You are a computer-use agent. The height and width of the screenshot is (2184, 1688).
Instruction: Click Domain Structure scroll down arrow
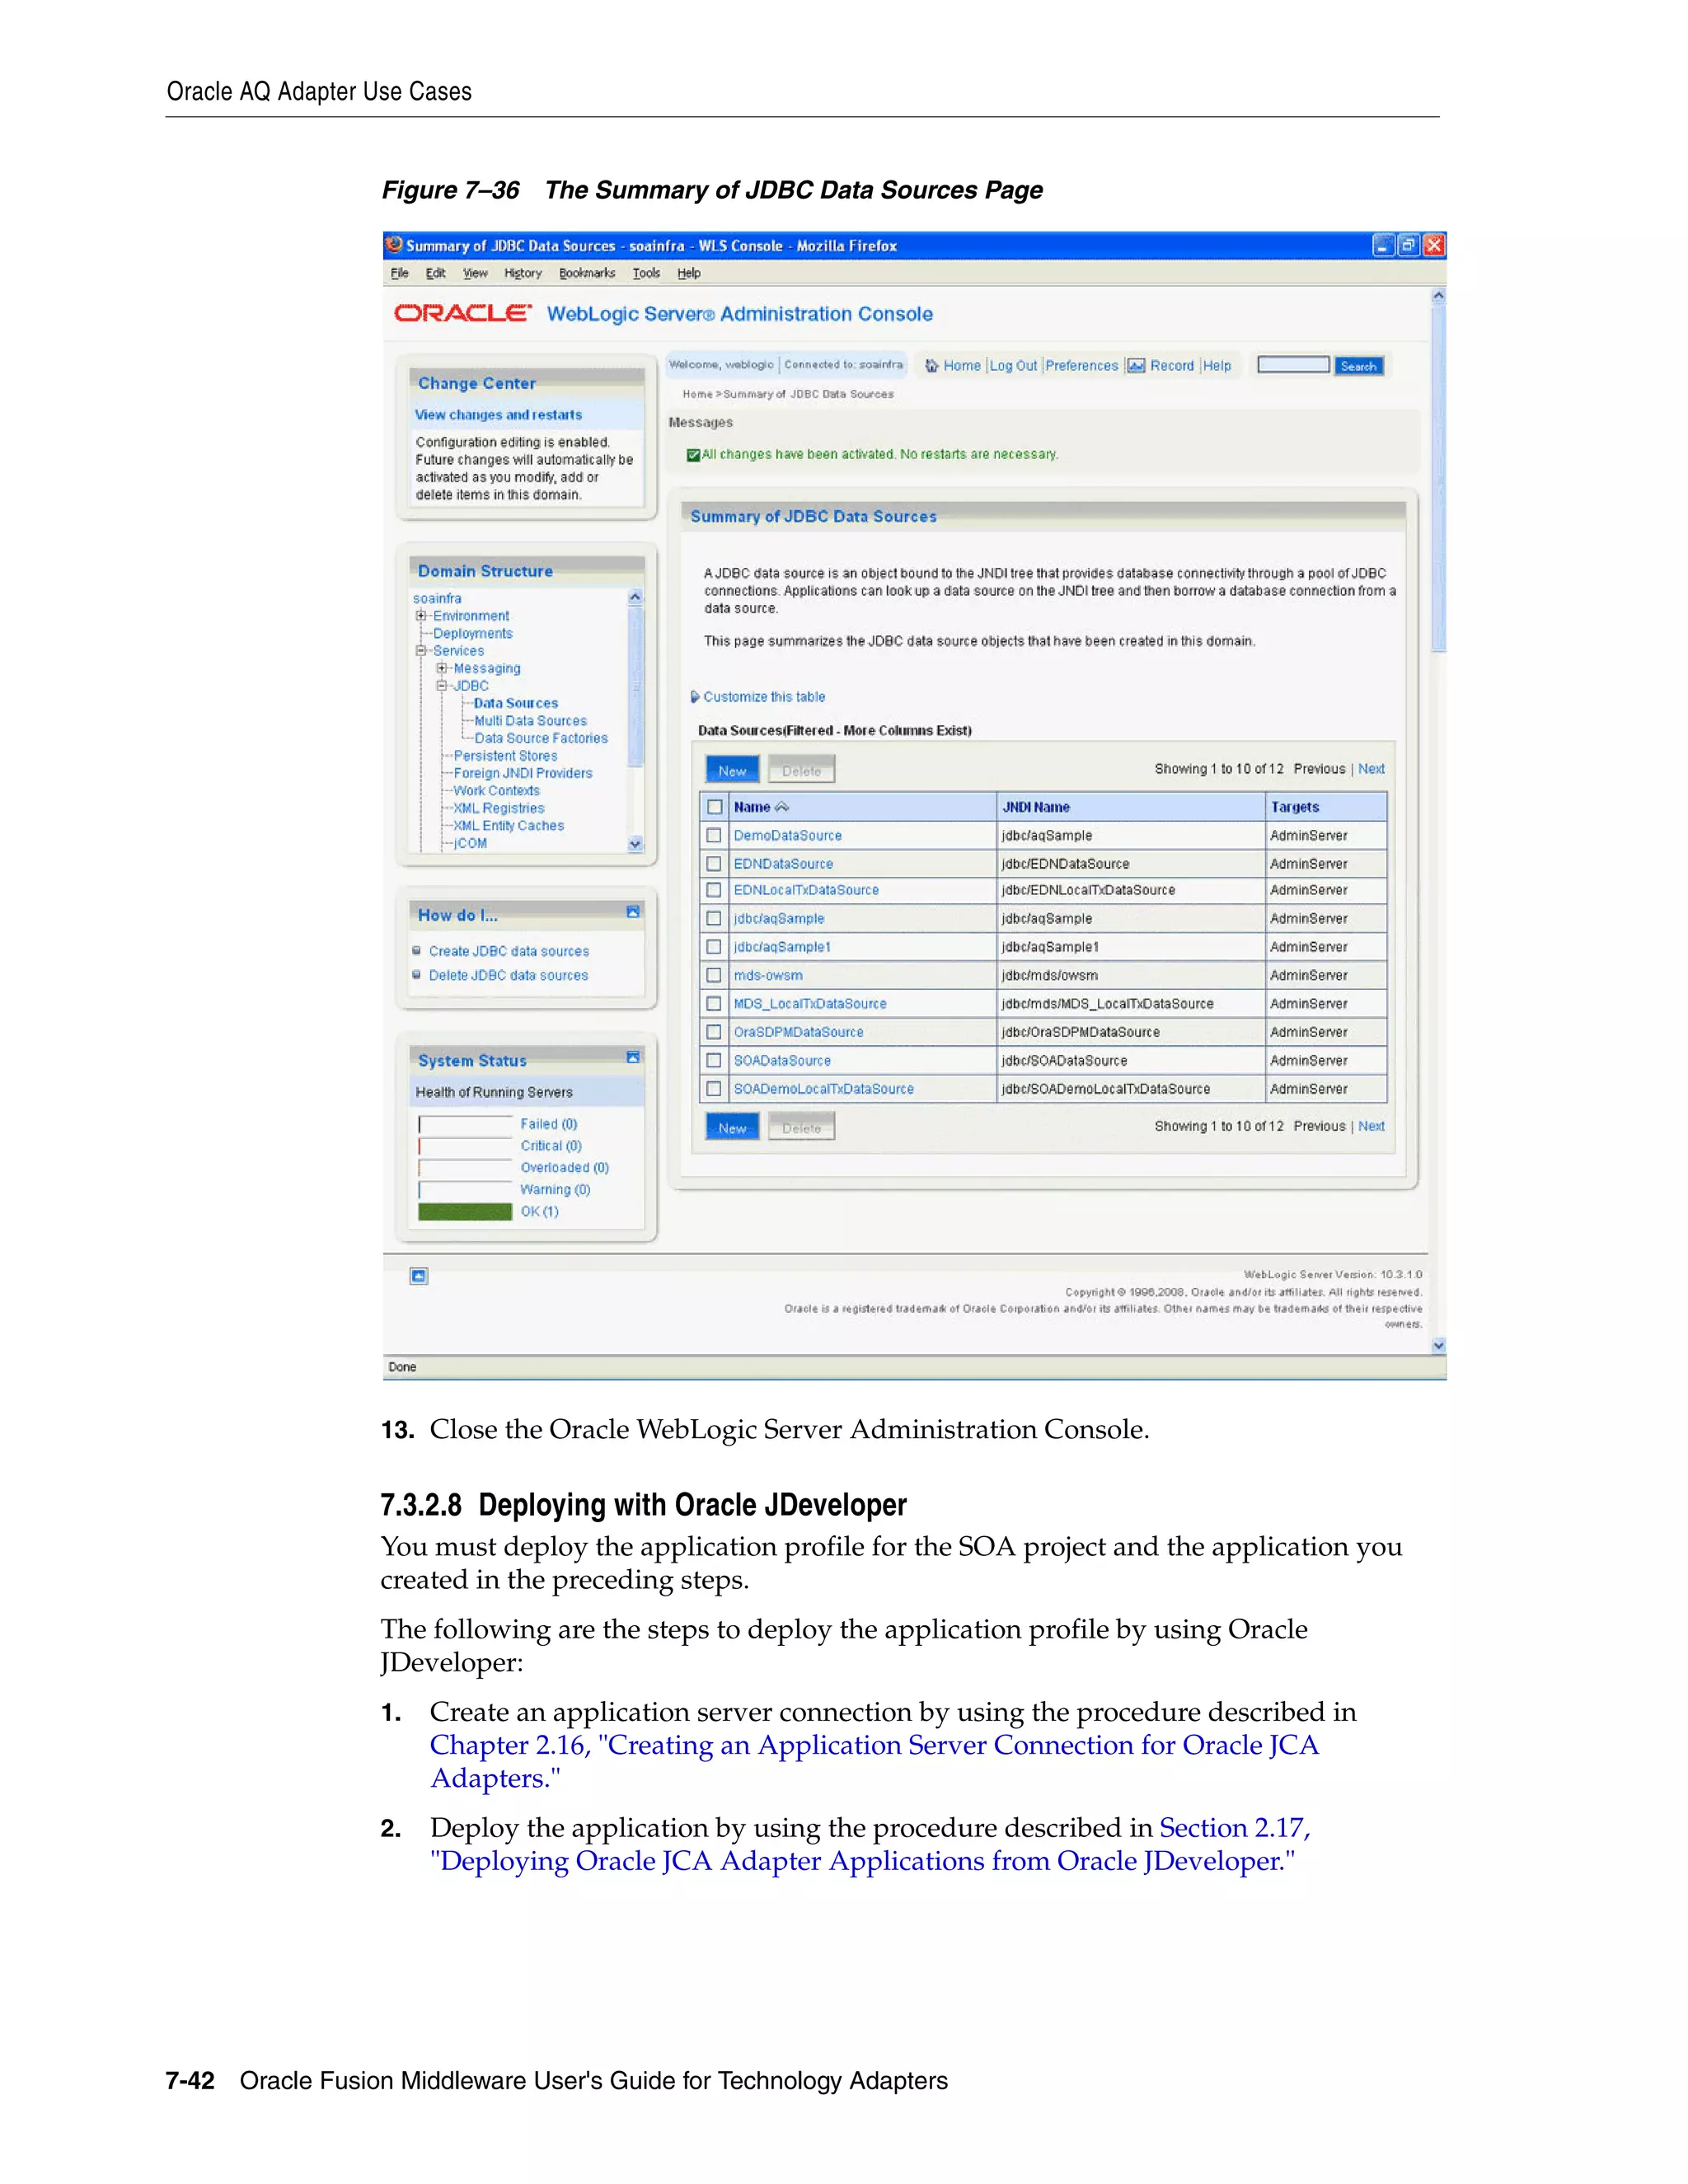[635, 844]
